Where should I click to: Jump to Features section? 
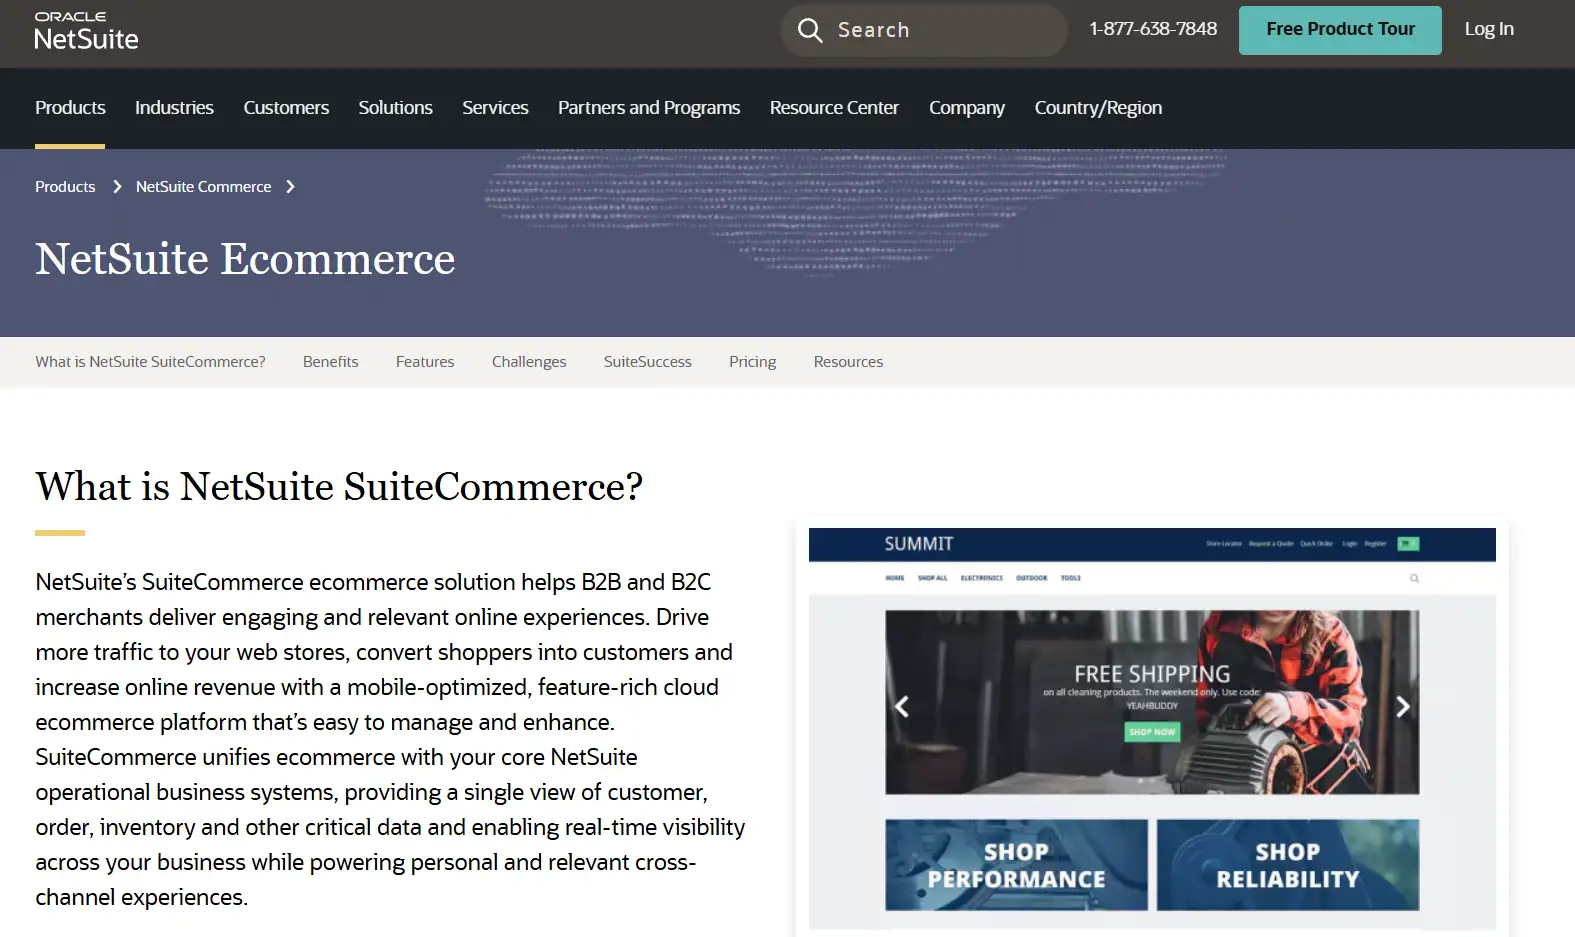[425, 362]
